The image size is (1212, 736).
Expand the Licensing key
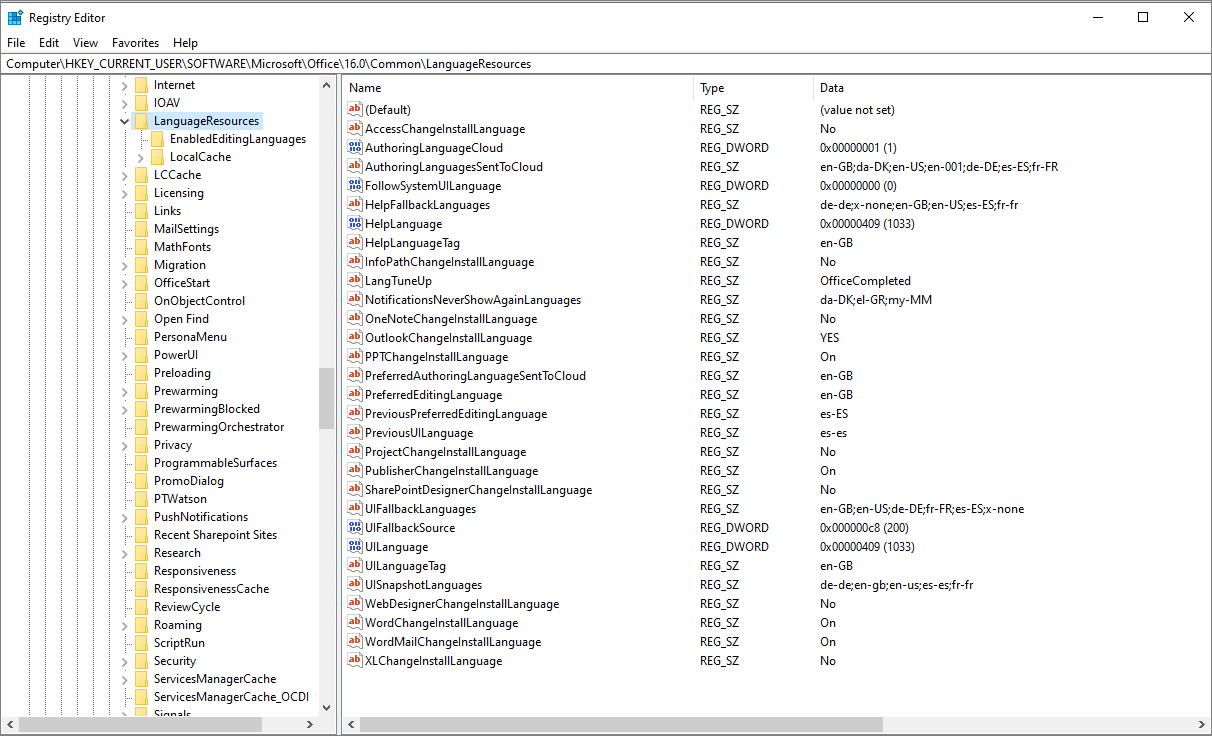click(x=125, y=193)
